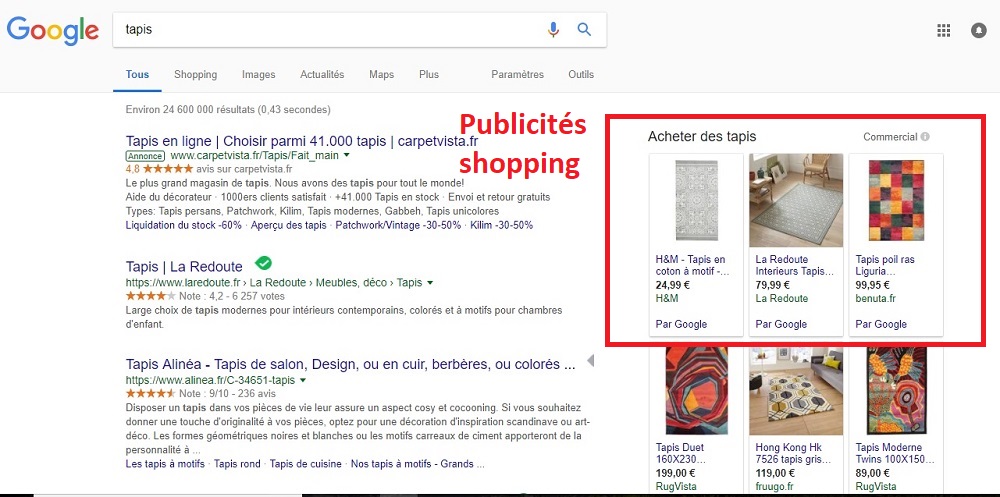
Task: Open the Google apps grid
Action: pyautogui.click(x=943, y=30)
